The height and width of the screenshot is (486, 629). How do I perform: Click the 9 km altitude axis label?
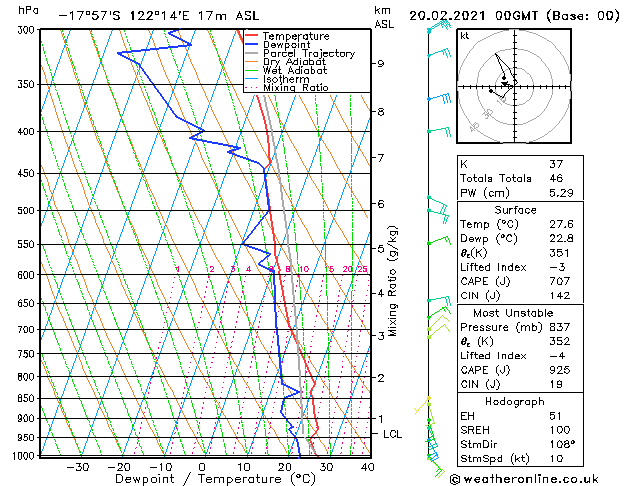[381, 64]
